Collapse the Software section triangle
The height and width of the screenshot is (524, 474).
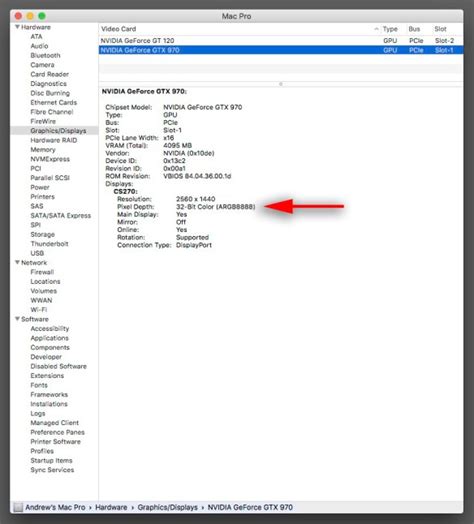17,319
